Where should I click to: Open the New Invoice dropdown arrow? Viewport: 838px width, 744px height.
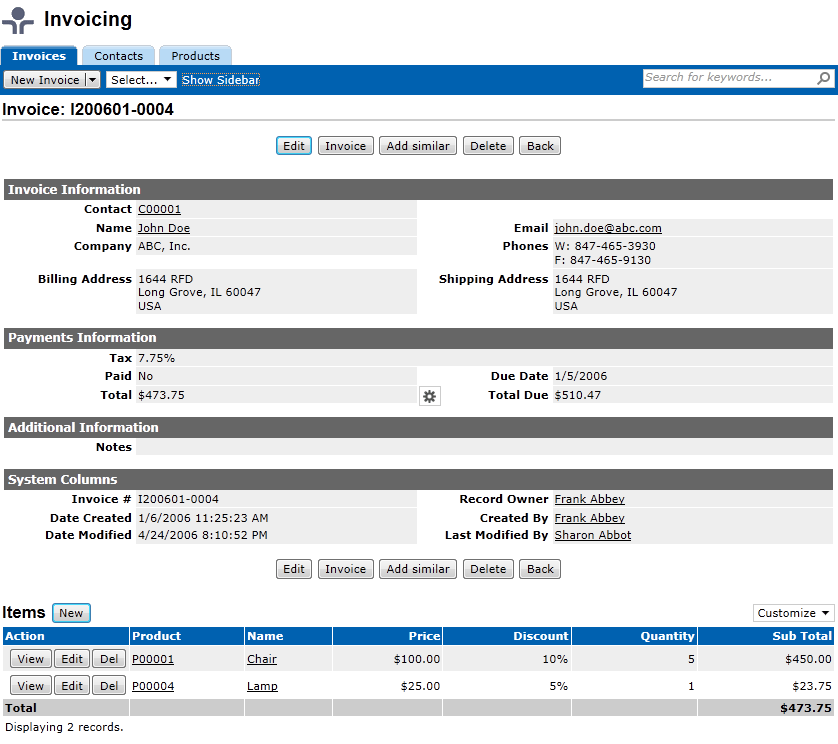[x=92, y=80]
